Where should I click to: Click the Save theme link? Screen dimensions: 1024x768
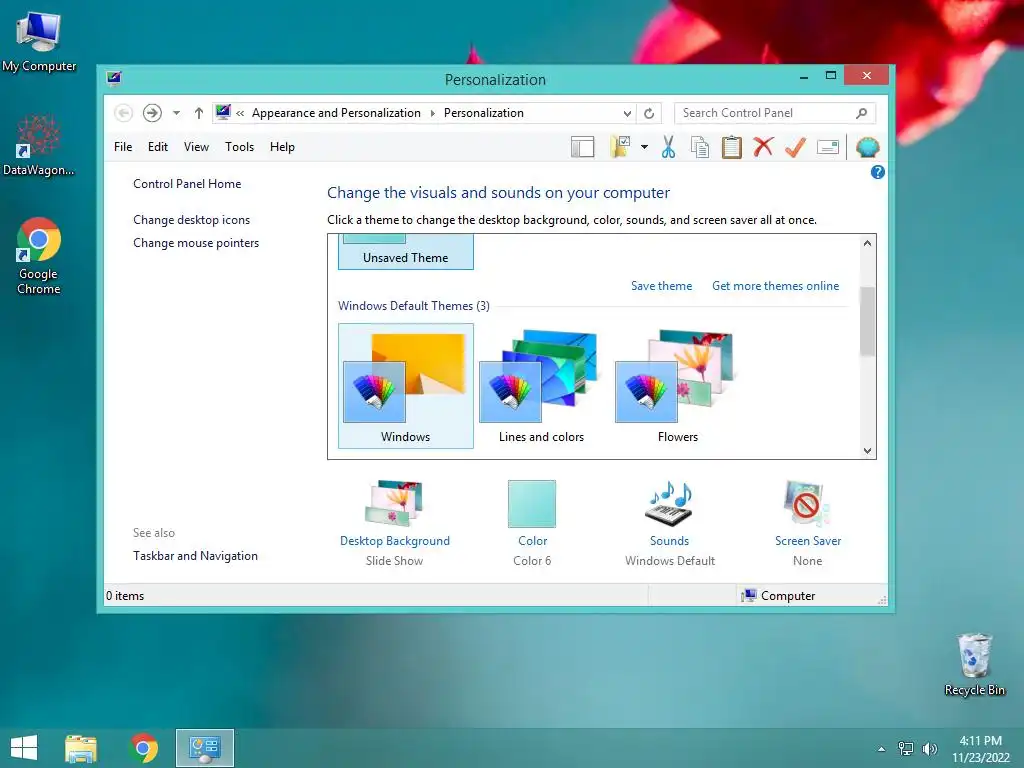tap(661, 285)
